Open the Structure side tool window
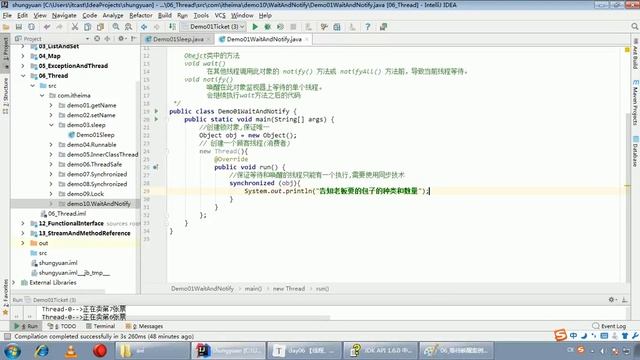Screen dimensions: 640x360 (x=5, y=96)
